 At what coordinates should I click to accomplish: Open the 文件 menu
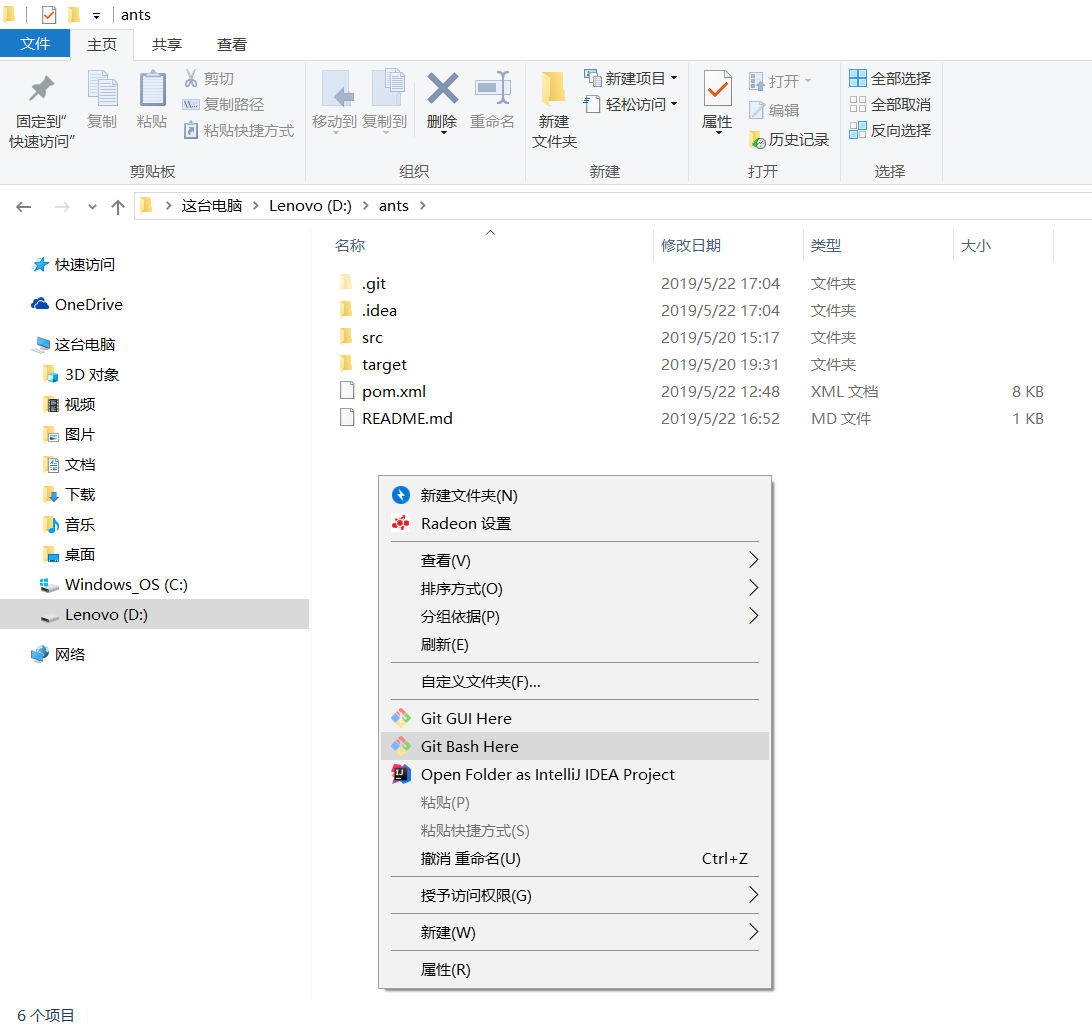35,44
